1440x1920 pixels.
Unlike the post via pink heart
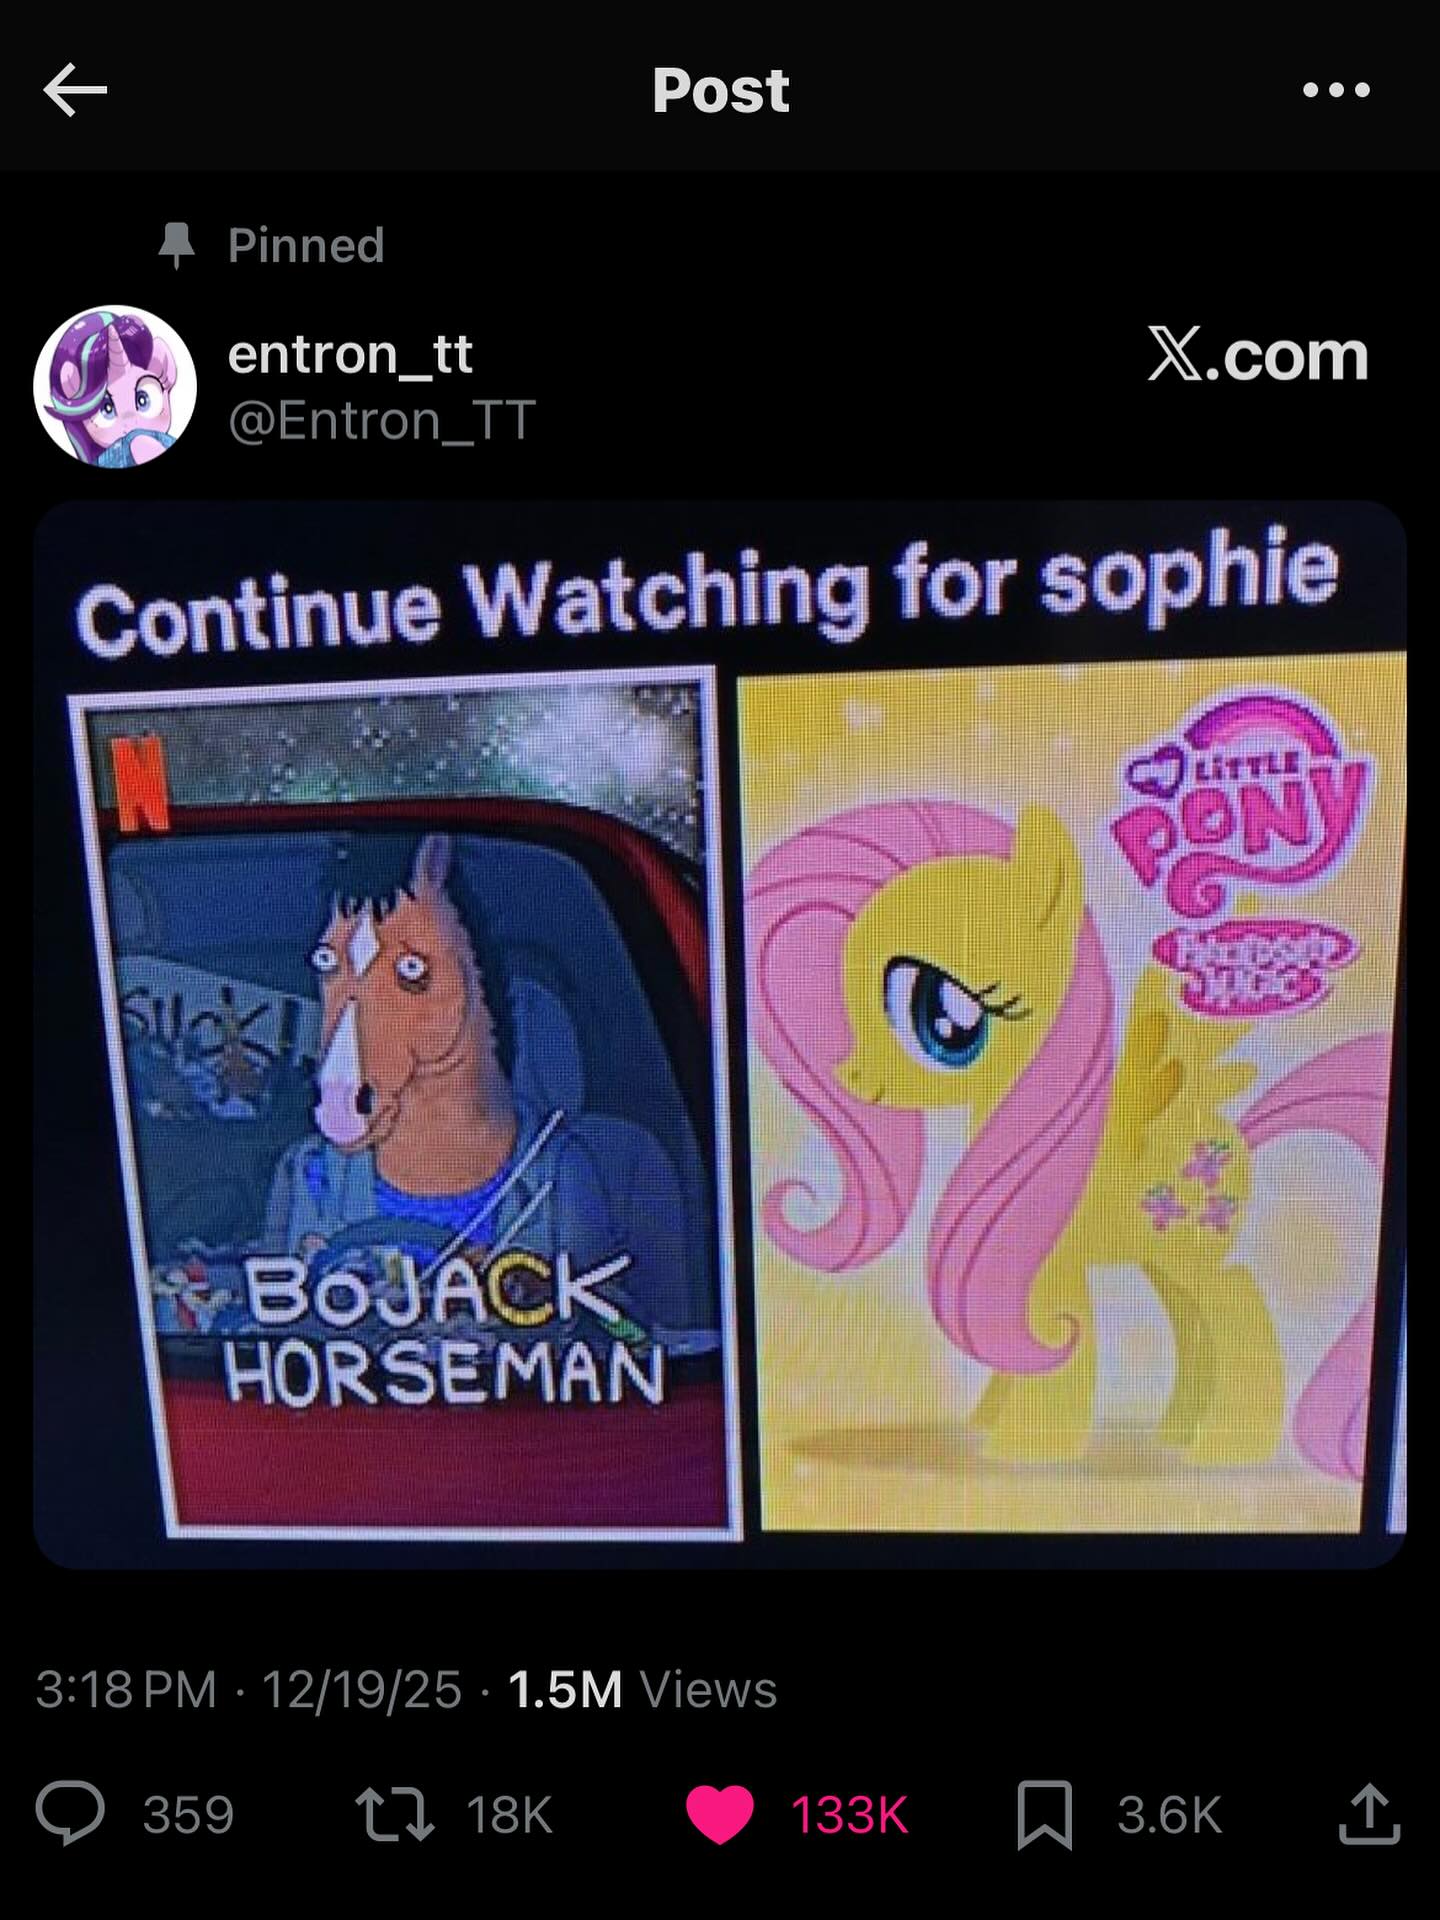(720, 1814)
